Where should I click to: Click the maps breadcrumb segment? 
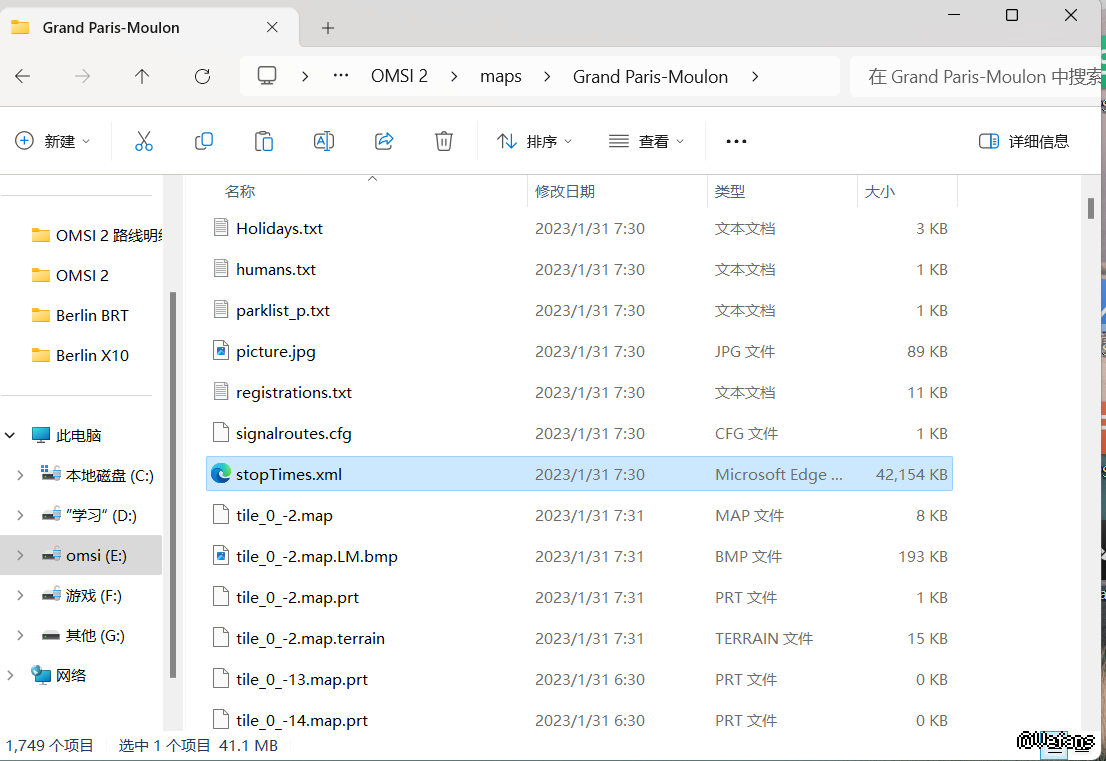pyautogui.click(x=500, y=76)
